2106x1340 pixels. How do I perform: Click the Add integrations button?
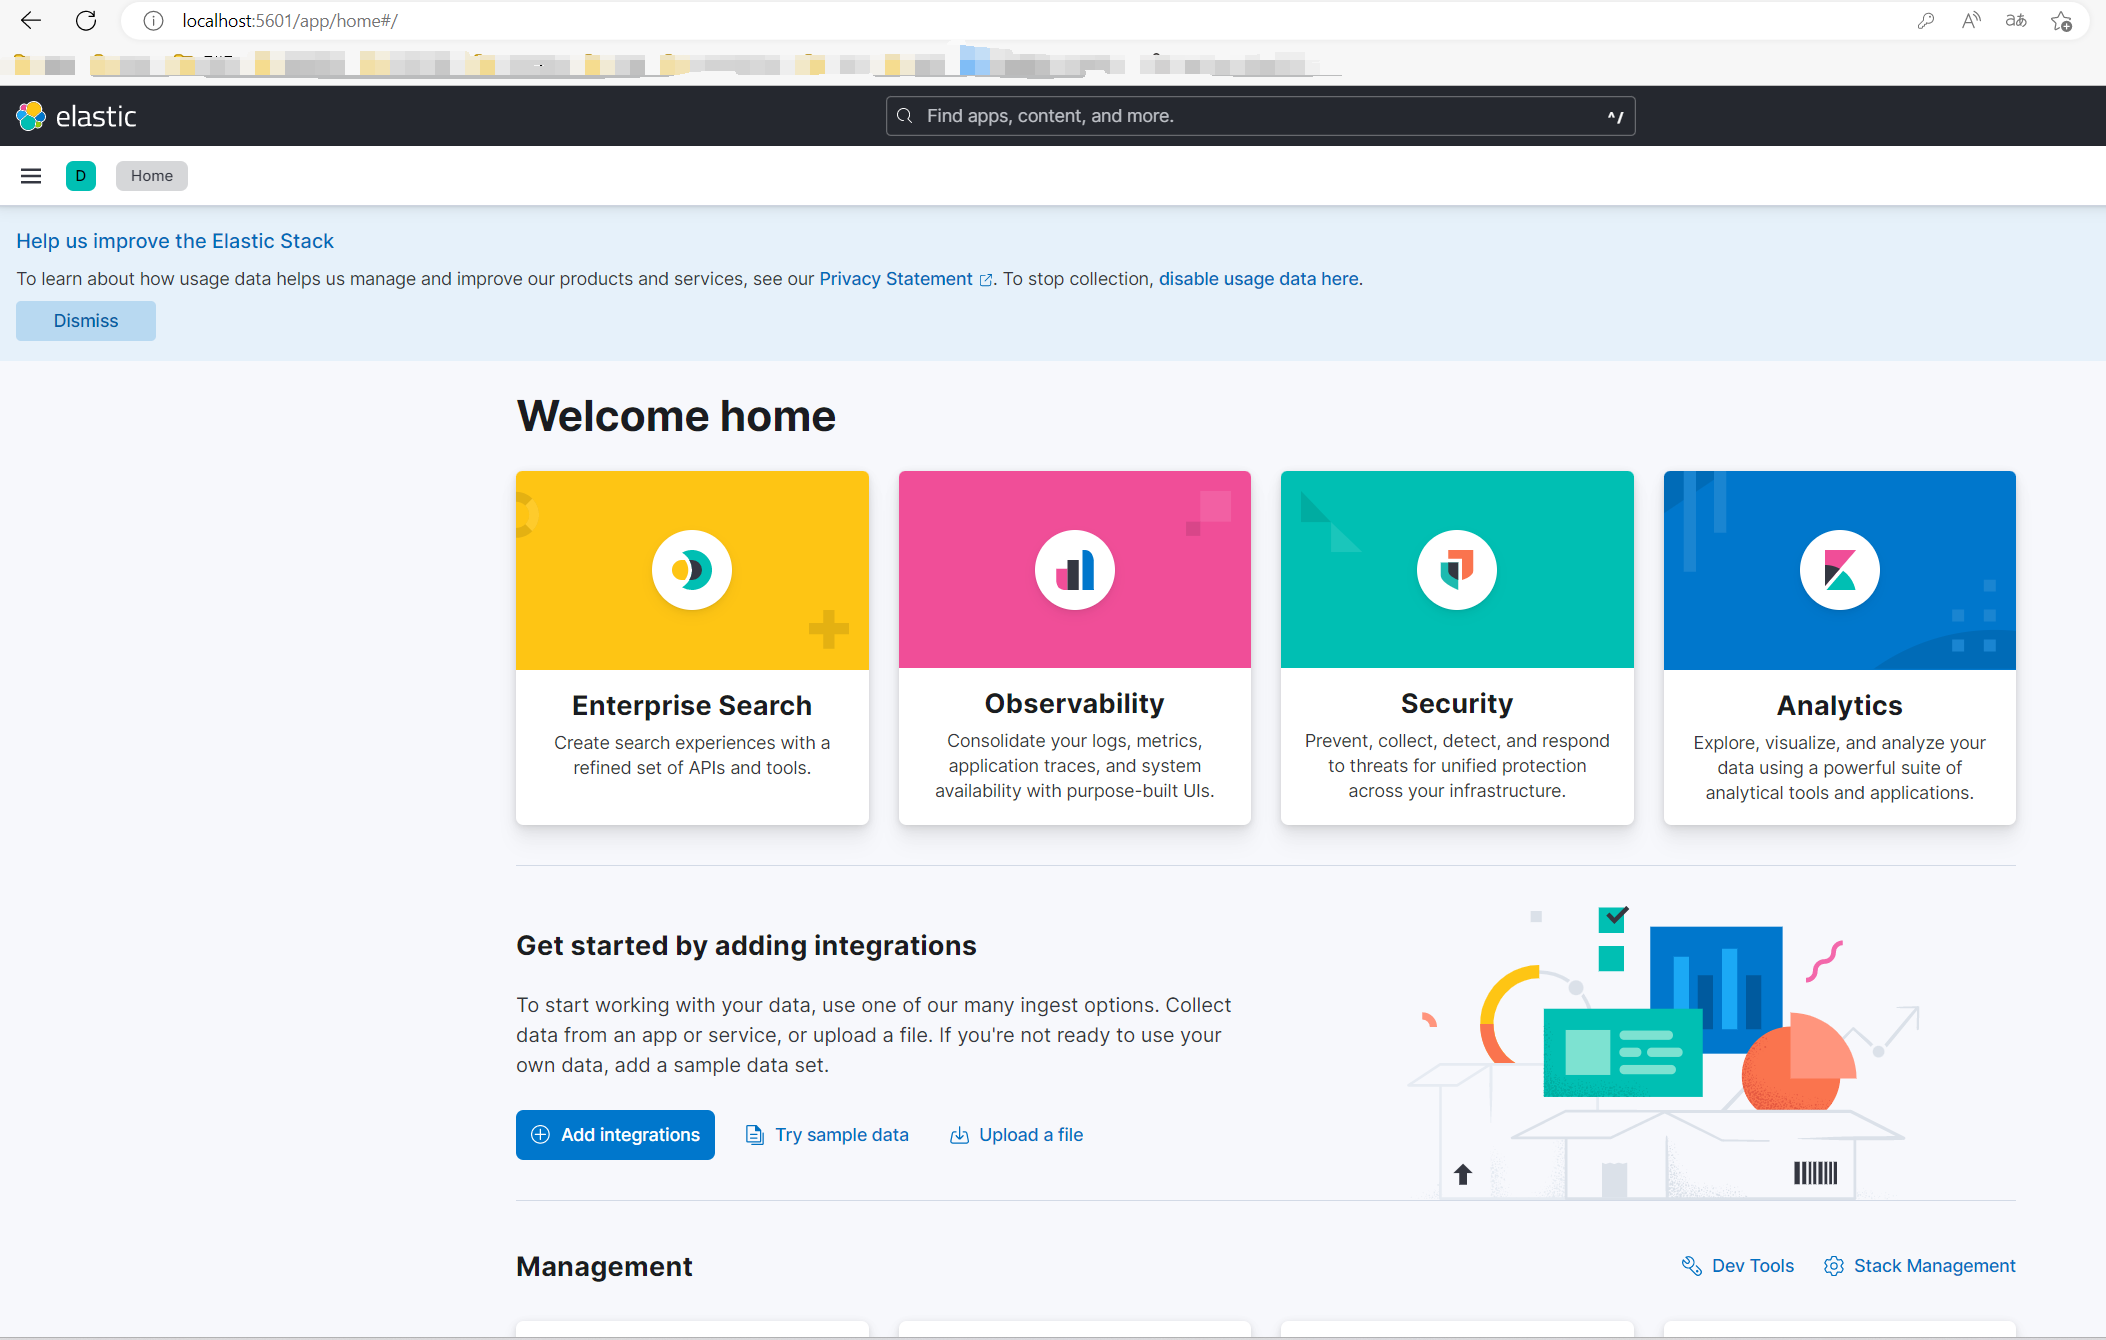point(615,1135)
